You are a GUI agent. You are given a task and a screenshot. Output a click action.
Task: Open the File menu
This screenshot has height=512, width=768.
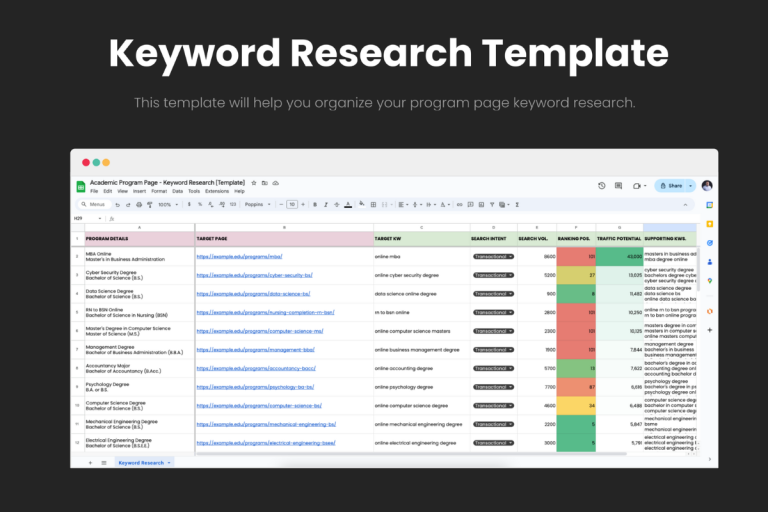(x=94, y=192)
